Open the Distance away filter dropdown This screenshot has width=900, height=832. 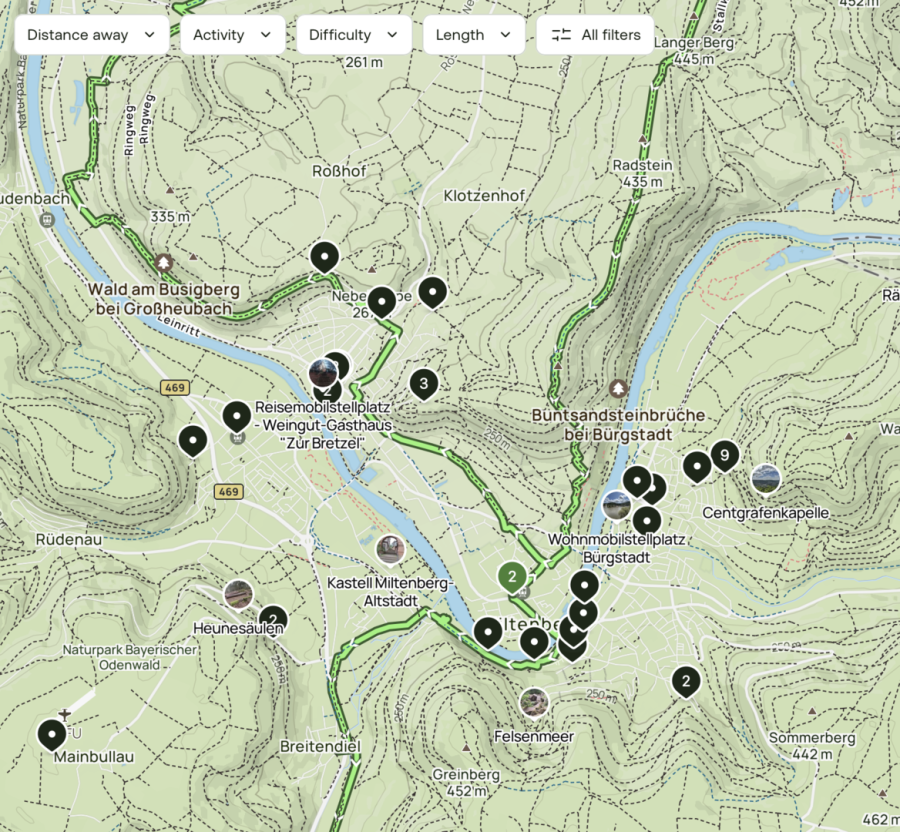point(92,35)
